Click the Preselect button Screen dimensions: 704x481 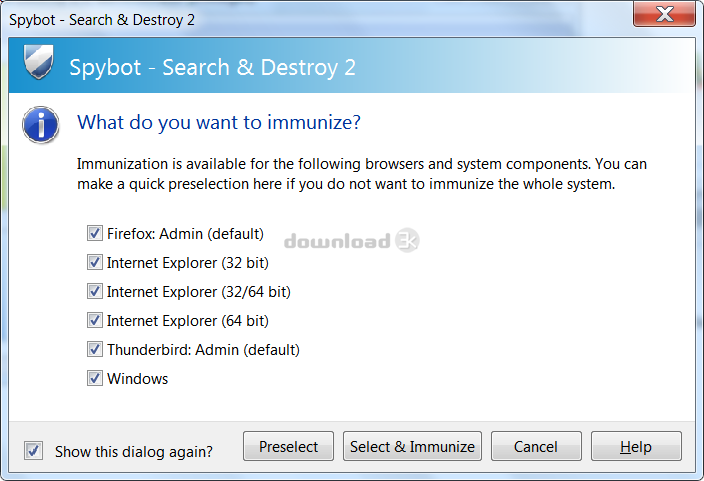(x=288, y=446)
